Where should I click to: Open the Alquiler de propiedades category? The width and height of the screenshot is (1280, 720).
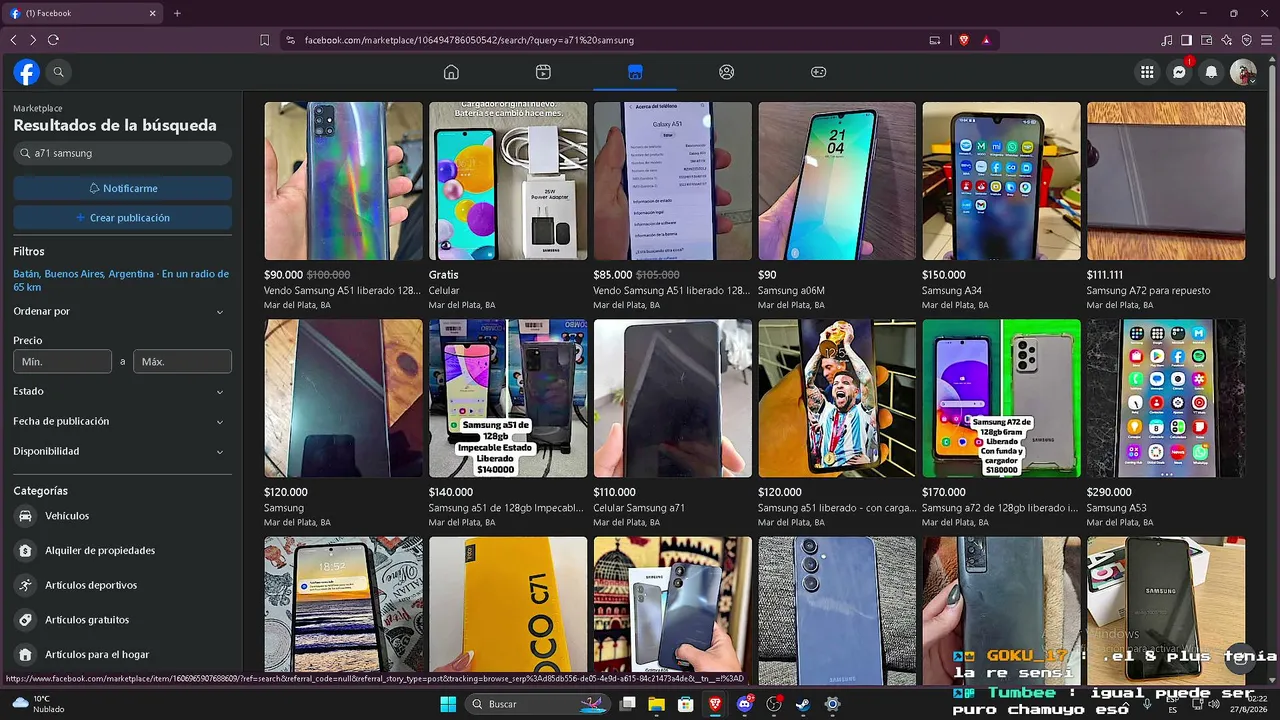click(122, 550)
